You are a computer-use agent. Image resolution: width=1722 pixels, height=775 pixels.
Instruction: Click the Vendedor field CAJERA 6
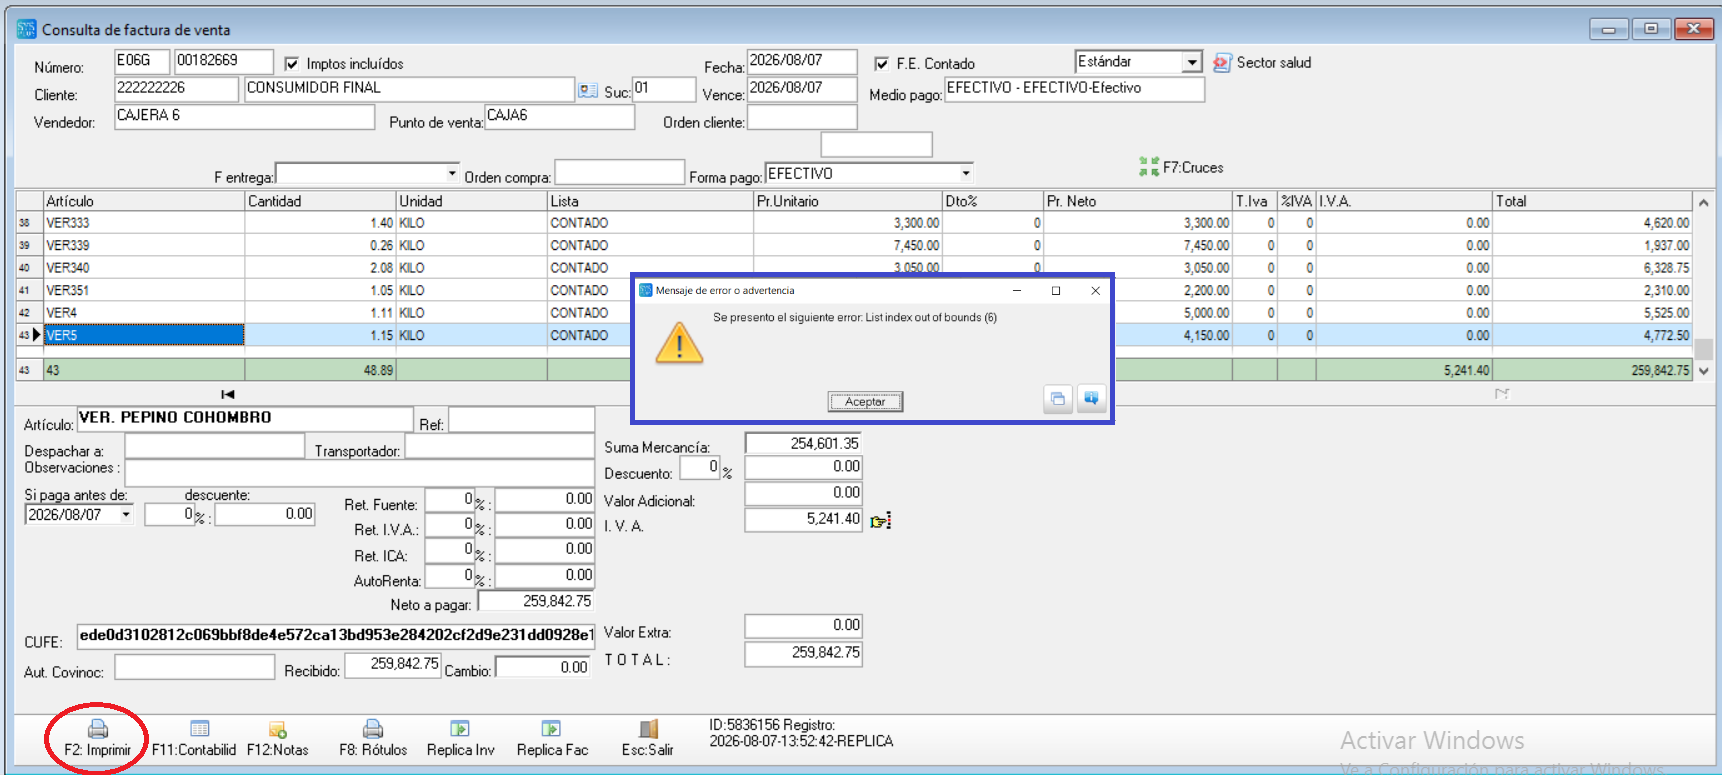(x=244, y=116)
